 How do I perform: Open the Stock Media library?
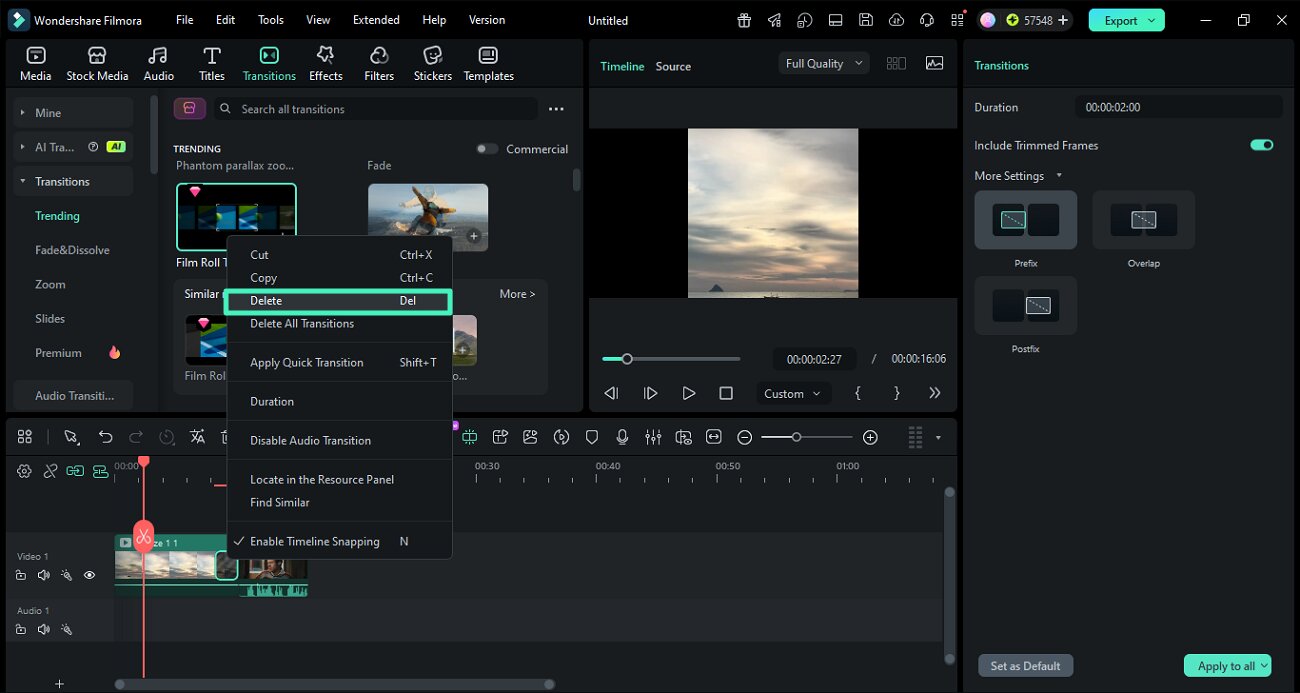point(97,64)
